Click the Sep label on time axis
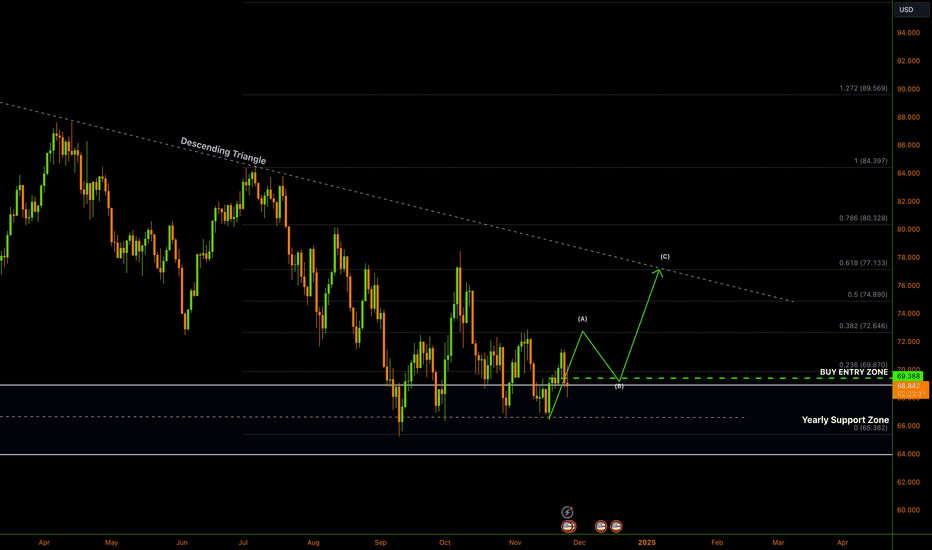The height and width of the screenshot is (550, 932). coord(380,543)
